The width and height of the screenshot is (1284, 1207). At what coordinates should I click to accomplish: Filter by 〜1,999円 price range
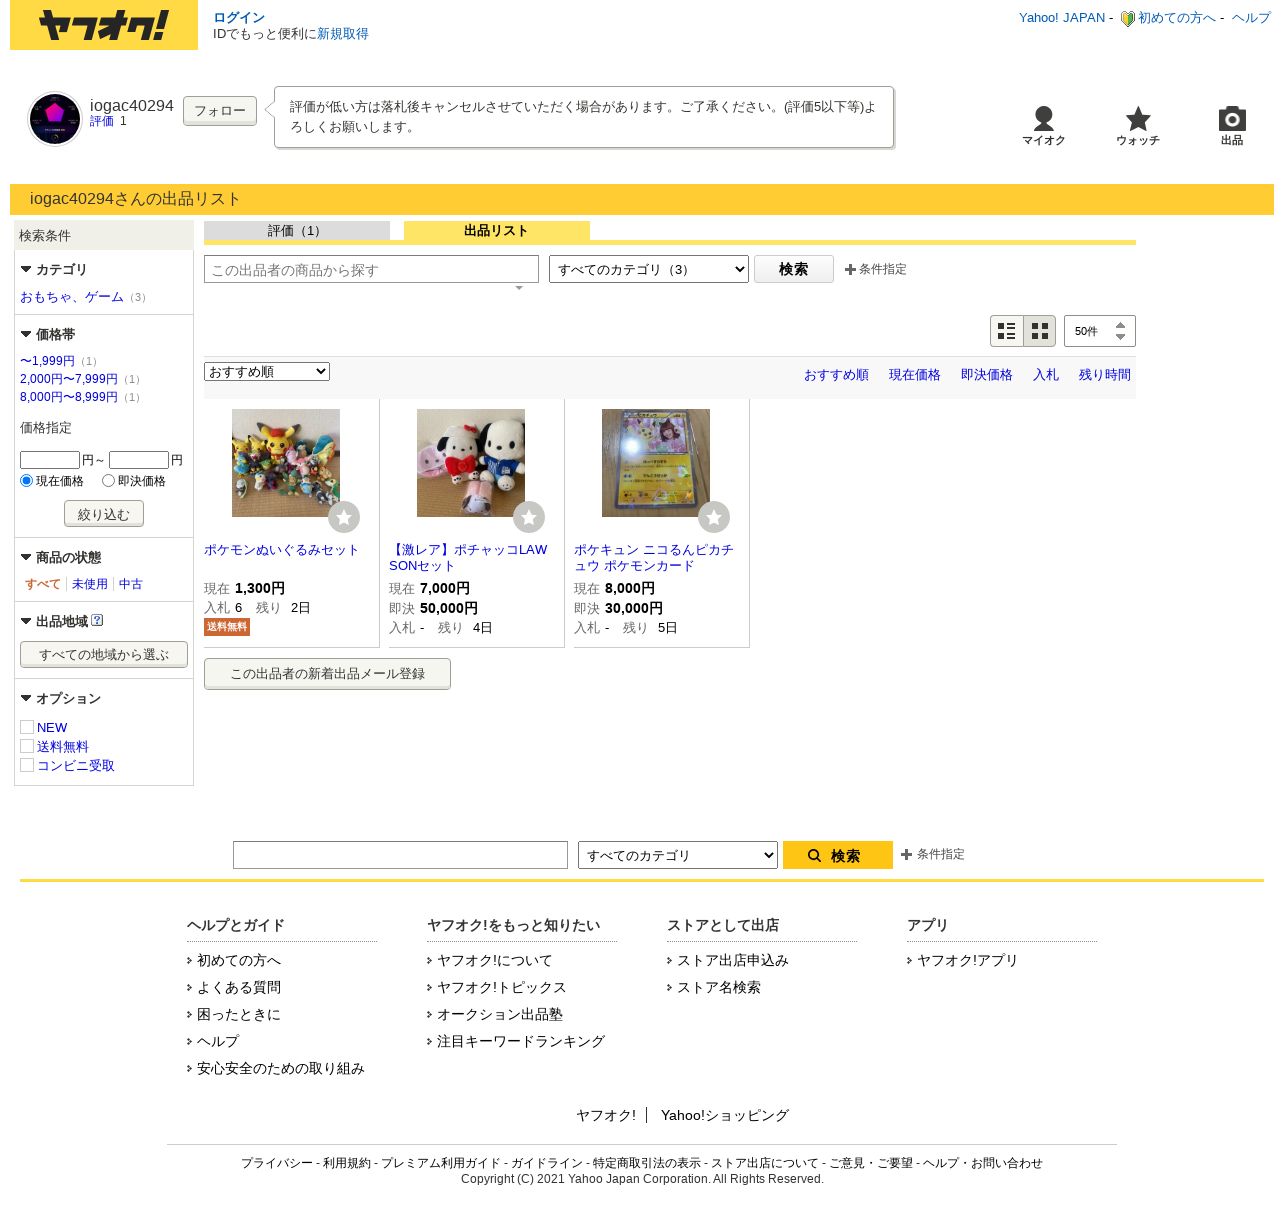[47, 361]
